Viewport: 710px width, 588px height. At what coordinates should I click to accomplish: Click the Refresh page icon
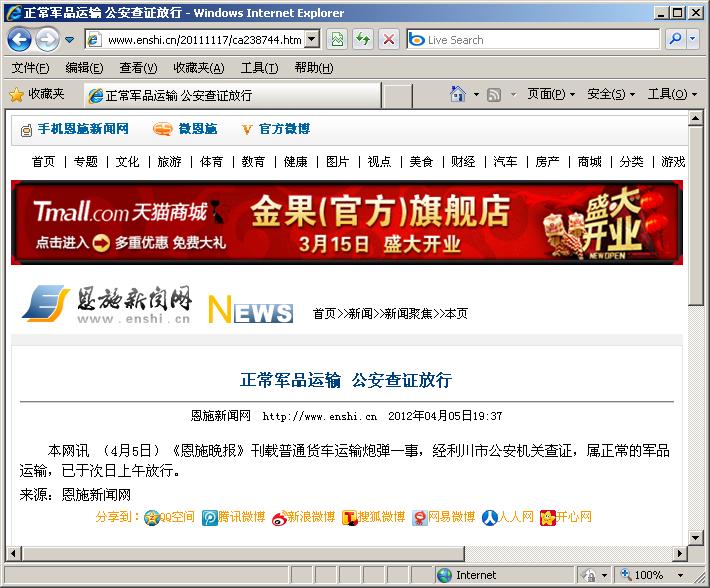[363, 40]
